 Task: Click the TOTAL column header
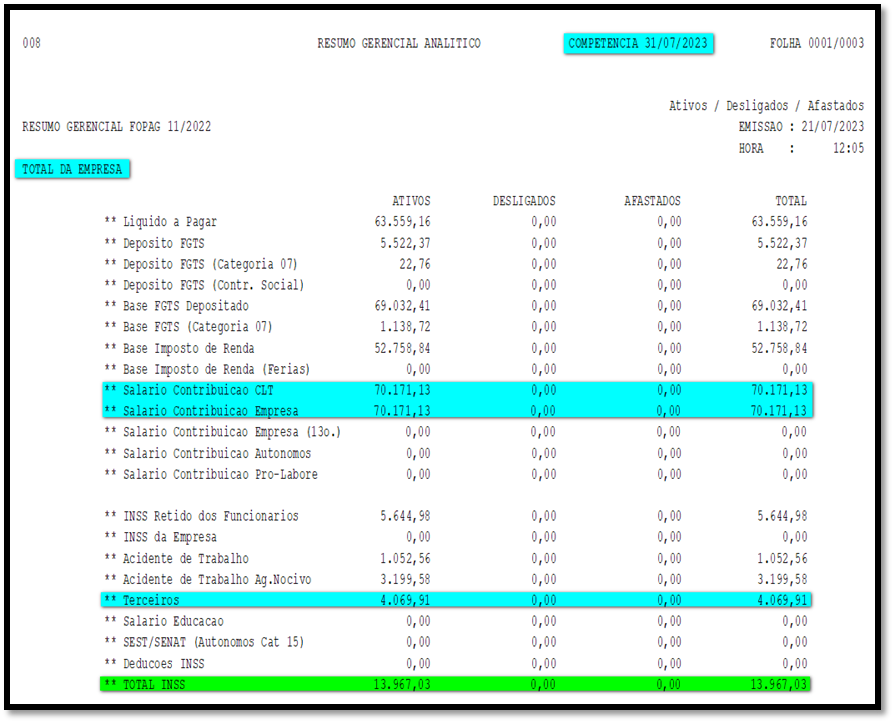pos(791,201)
